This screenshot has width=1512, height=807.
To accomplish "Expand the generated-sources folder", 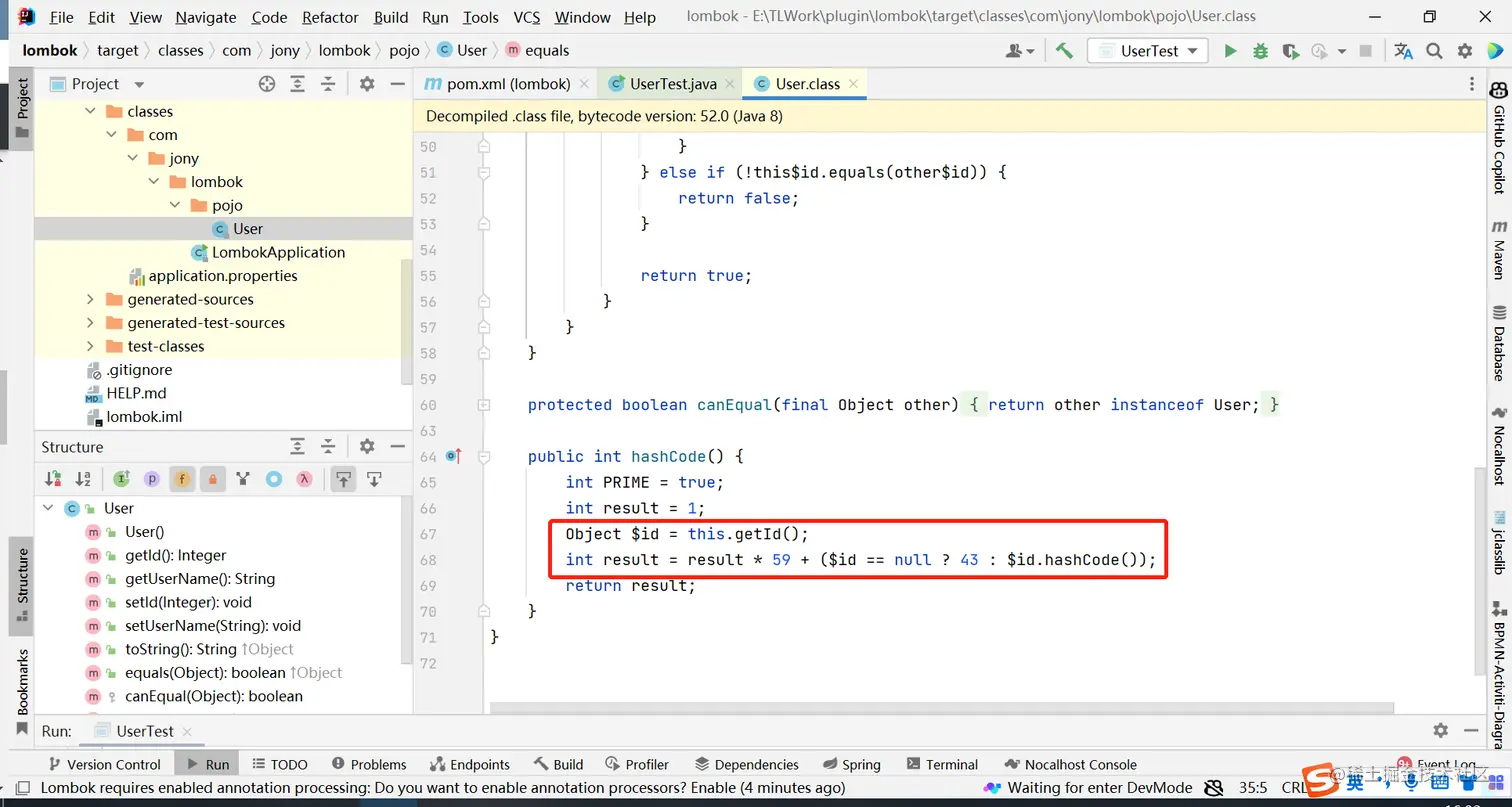I will tap(90, 299).
